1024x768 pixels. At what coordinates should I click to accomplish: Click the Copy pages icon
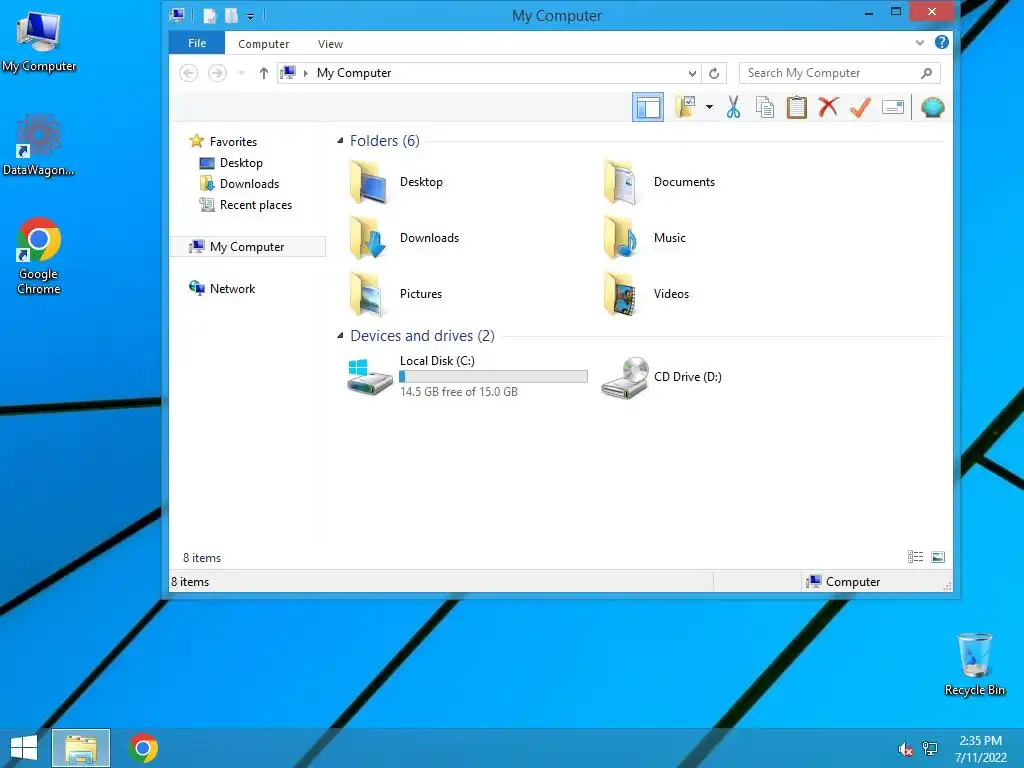pyautogui.click(x=765, y=107)
